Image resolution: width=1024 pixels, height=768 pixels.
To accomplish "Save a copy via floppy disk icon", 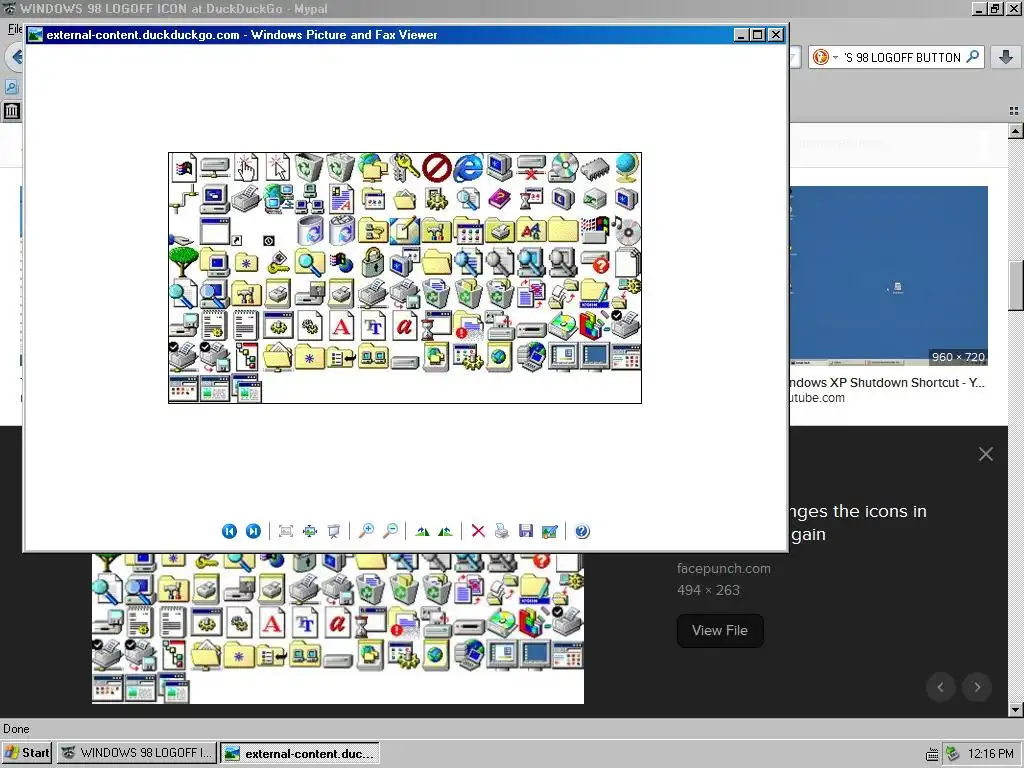I will (x=526, y=531).
